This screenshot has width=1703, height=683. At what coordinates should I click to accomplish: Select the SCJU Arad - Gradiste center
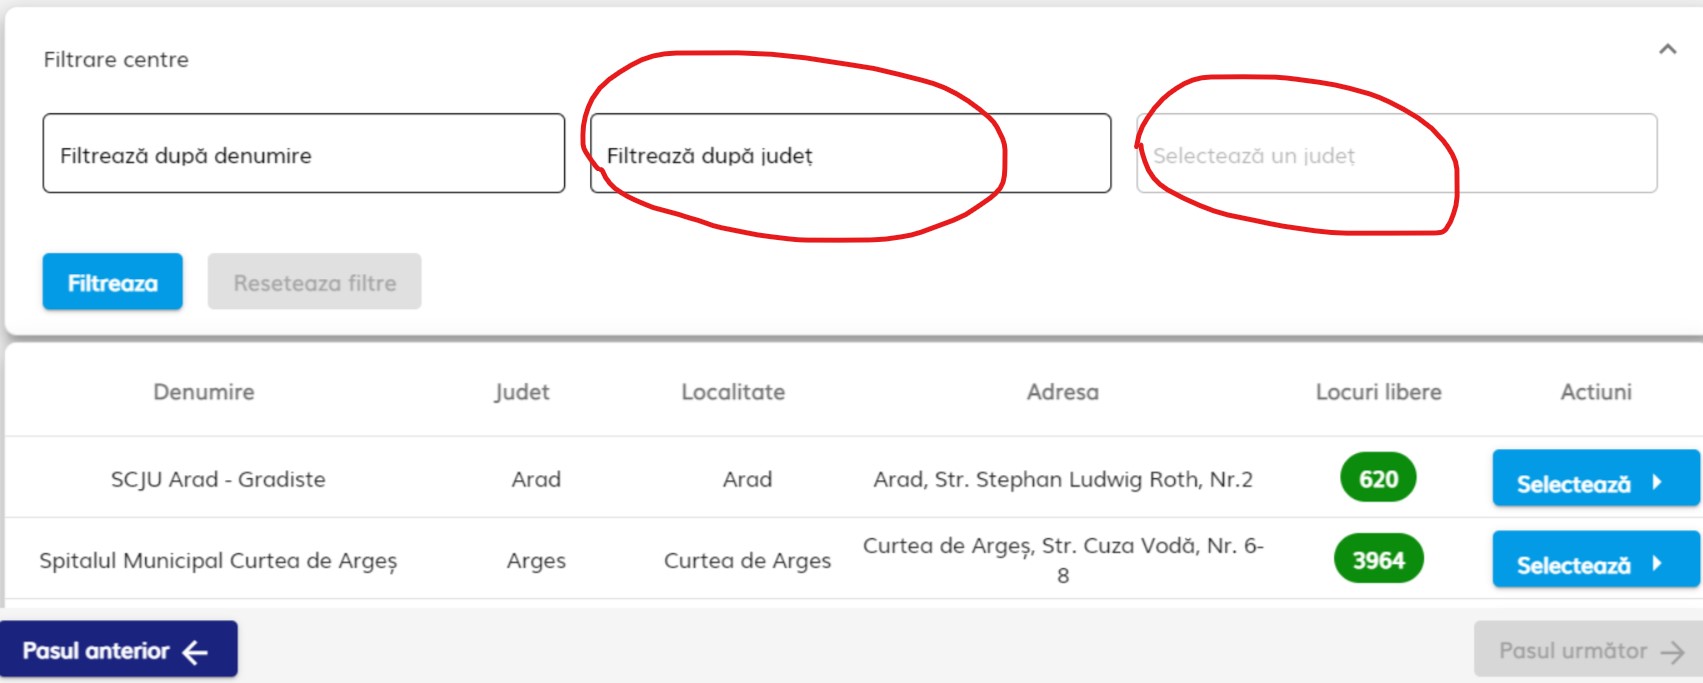click(x=1594, y=479)
